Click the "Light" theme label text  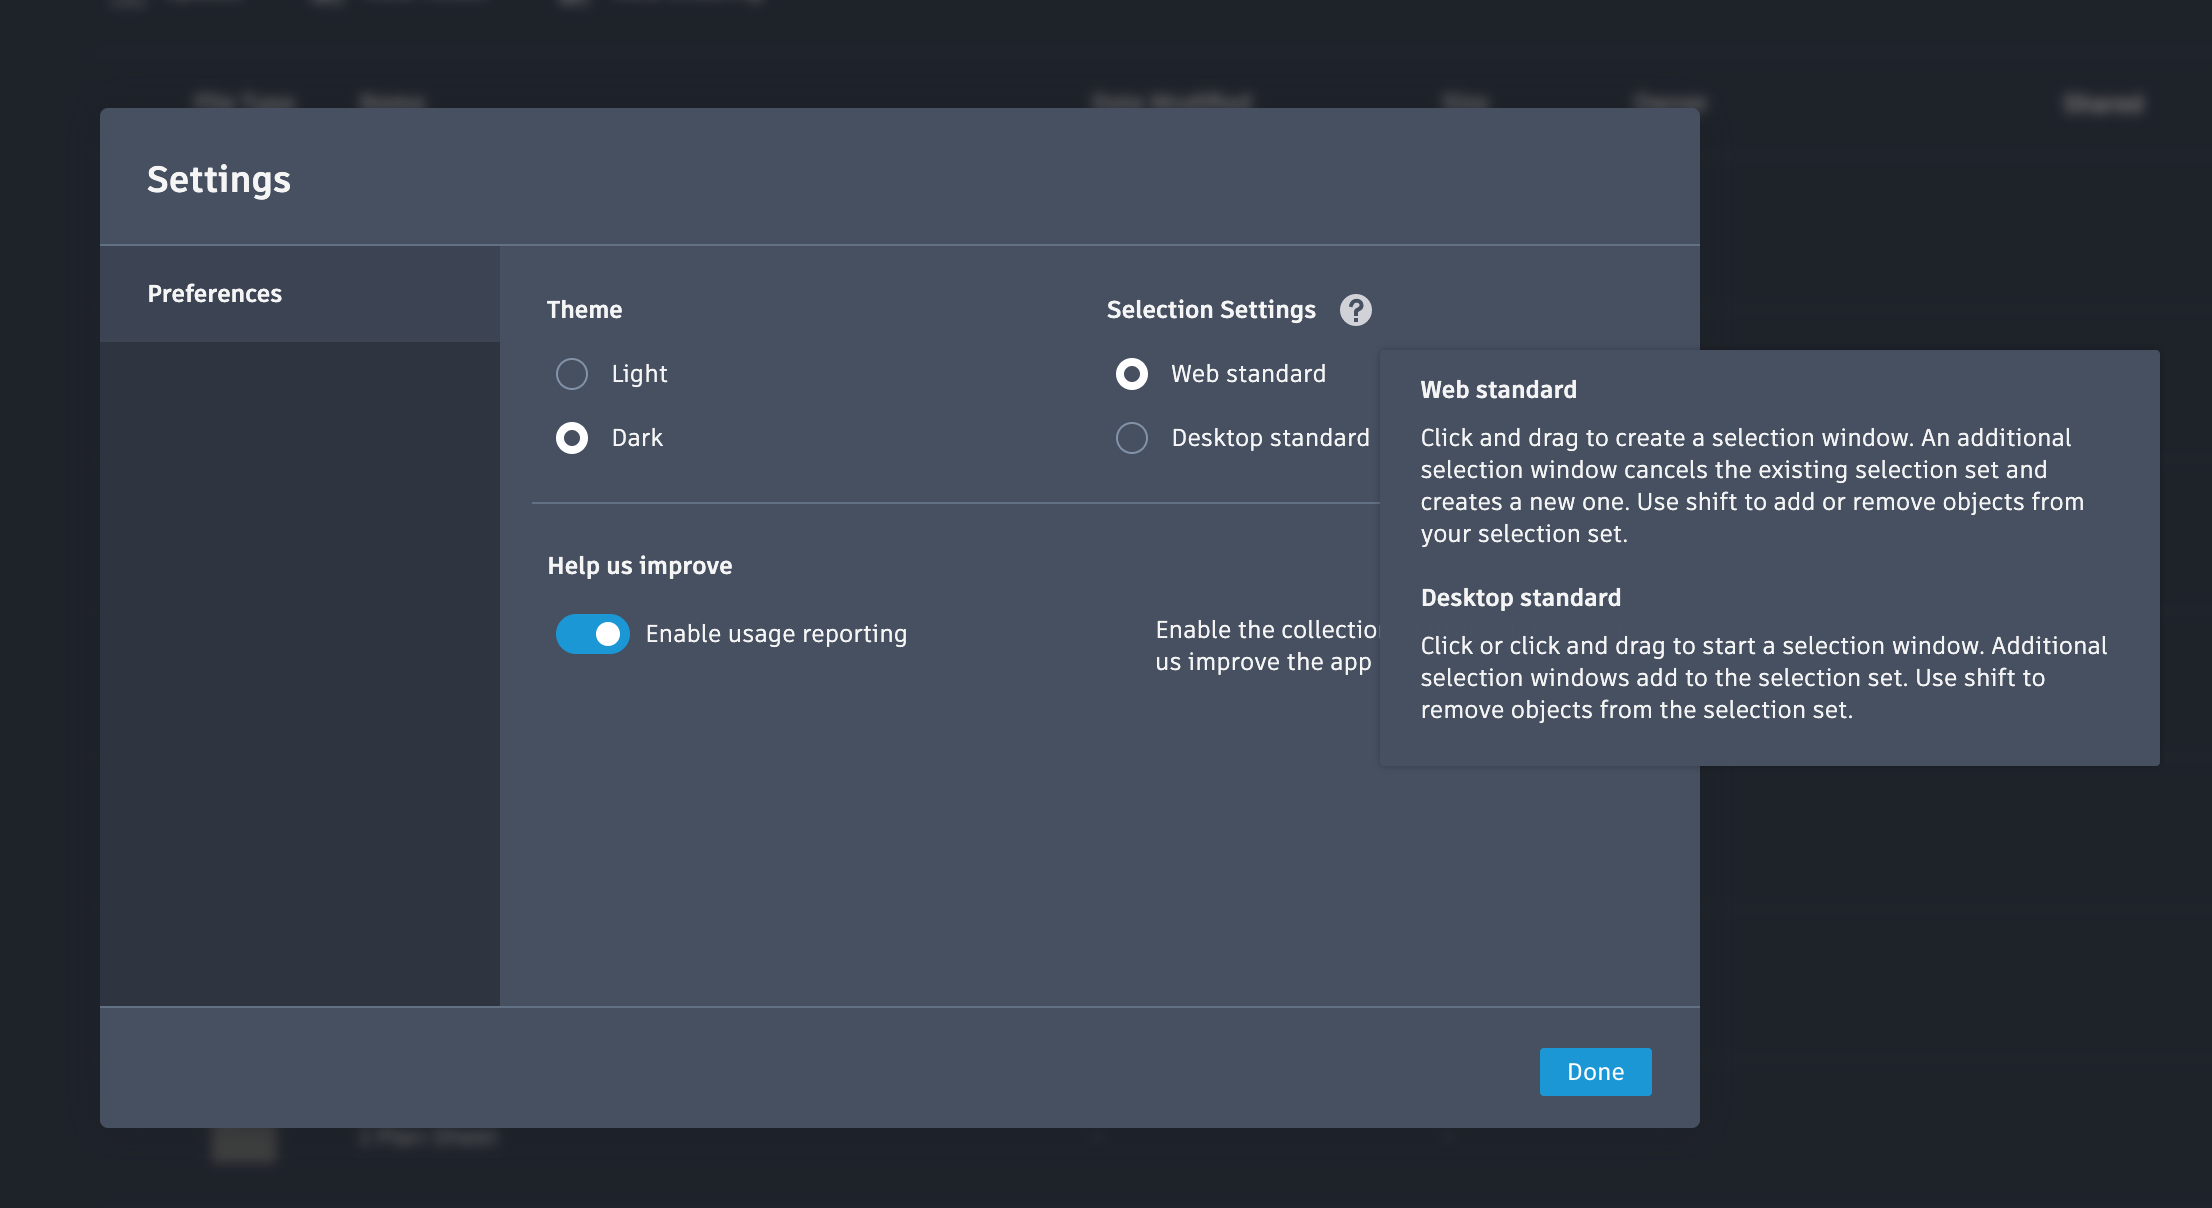click(x=639, y=374)
